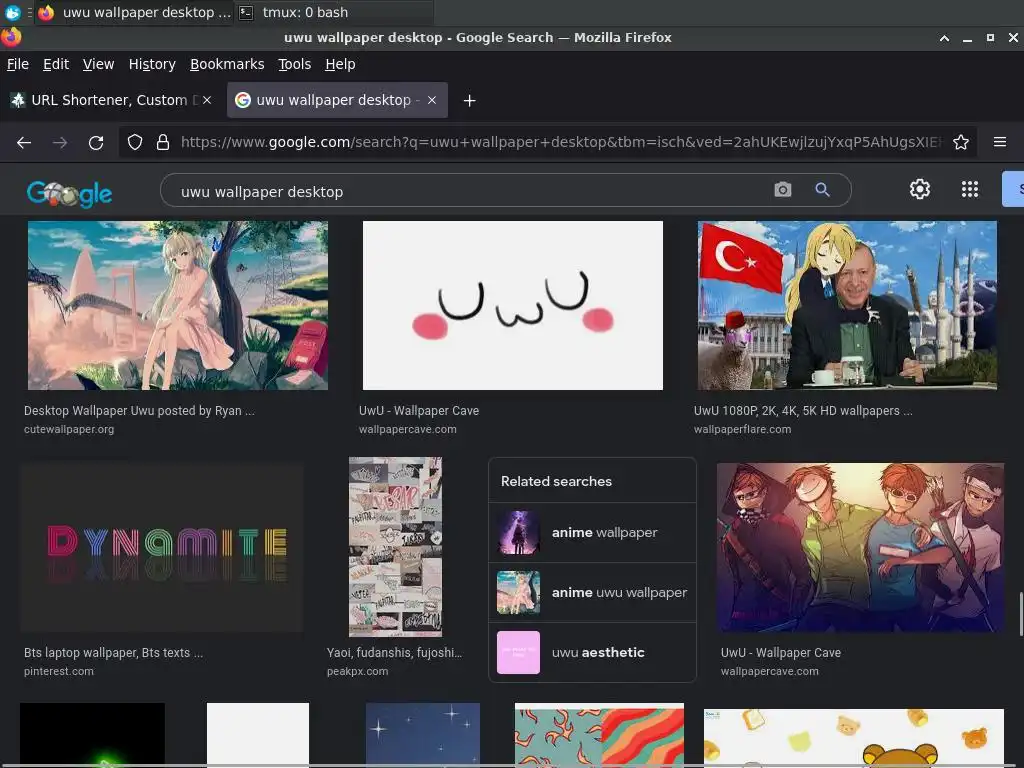
Task: Click the Firefox icon in title bar
Action: tap(11, 37)
